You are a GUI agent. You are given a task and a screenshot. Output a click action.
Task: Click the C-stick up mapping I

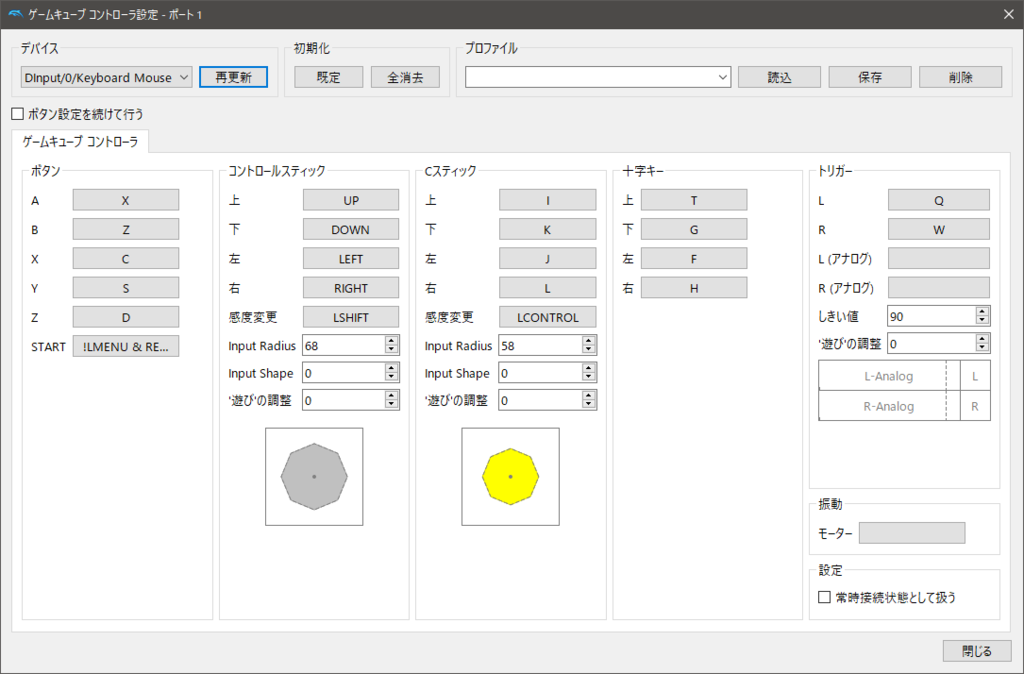tap(547, 201)
